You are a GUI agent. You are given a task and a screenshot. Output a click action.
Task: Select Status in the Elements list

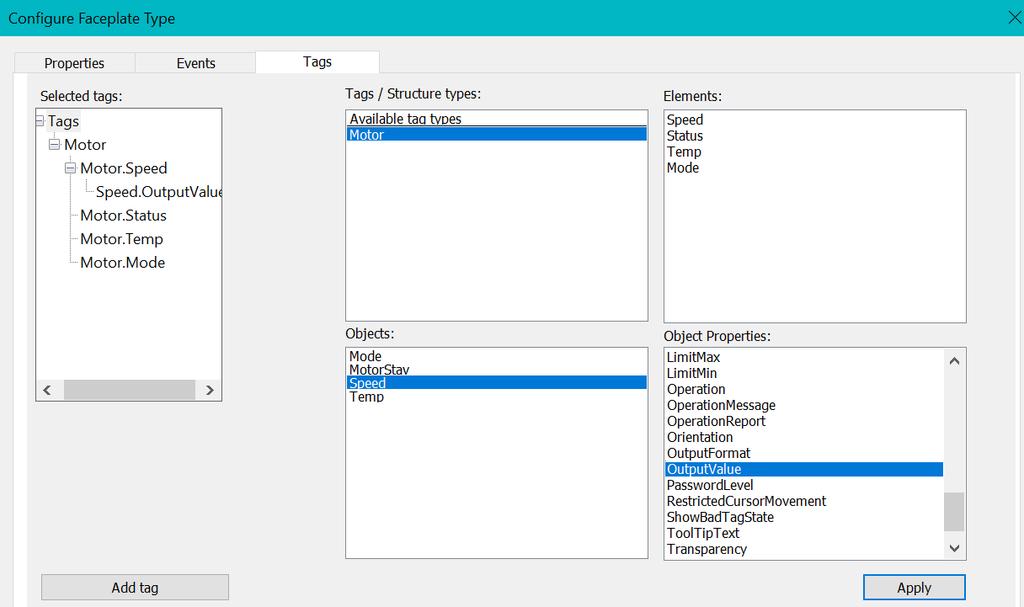[x=685, y=136]
